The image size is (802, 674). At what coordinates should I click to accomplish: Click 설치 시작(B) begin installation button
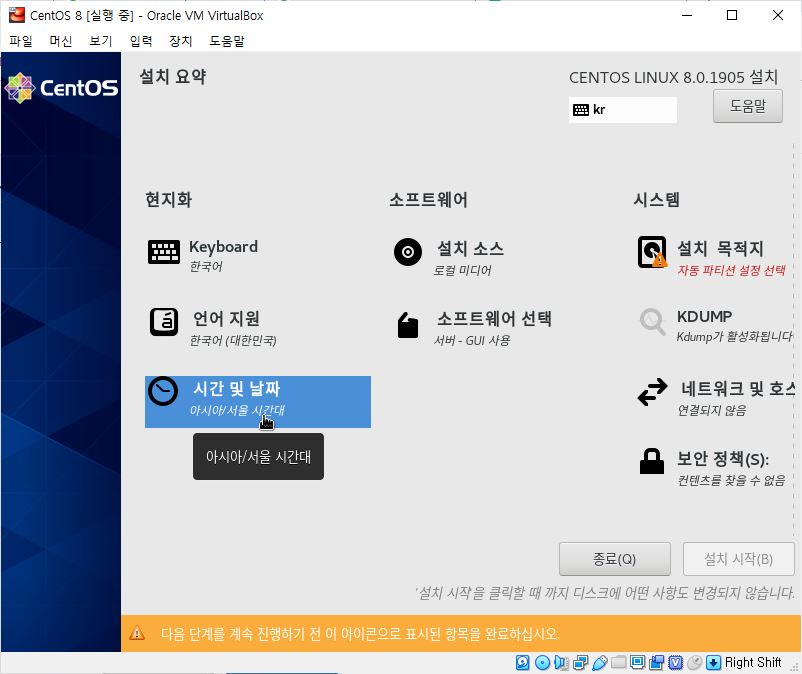tap(739, 559)
